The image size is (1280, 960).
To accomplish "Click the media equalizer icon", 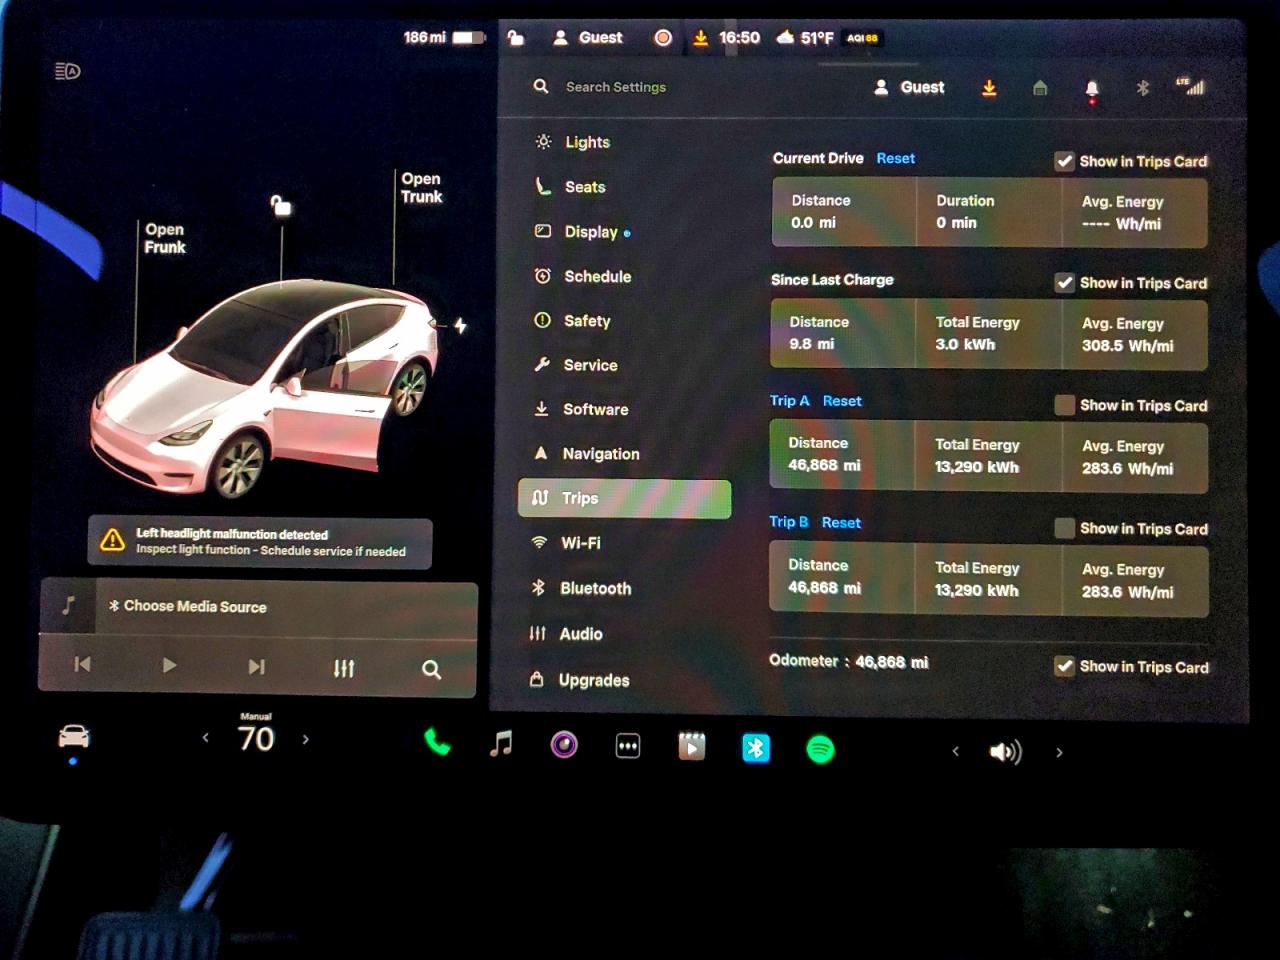I will pos(344,668).
